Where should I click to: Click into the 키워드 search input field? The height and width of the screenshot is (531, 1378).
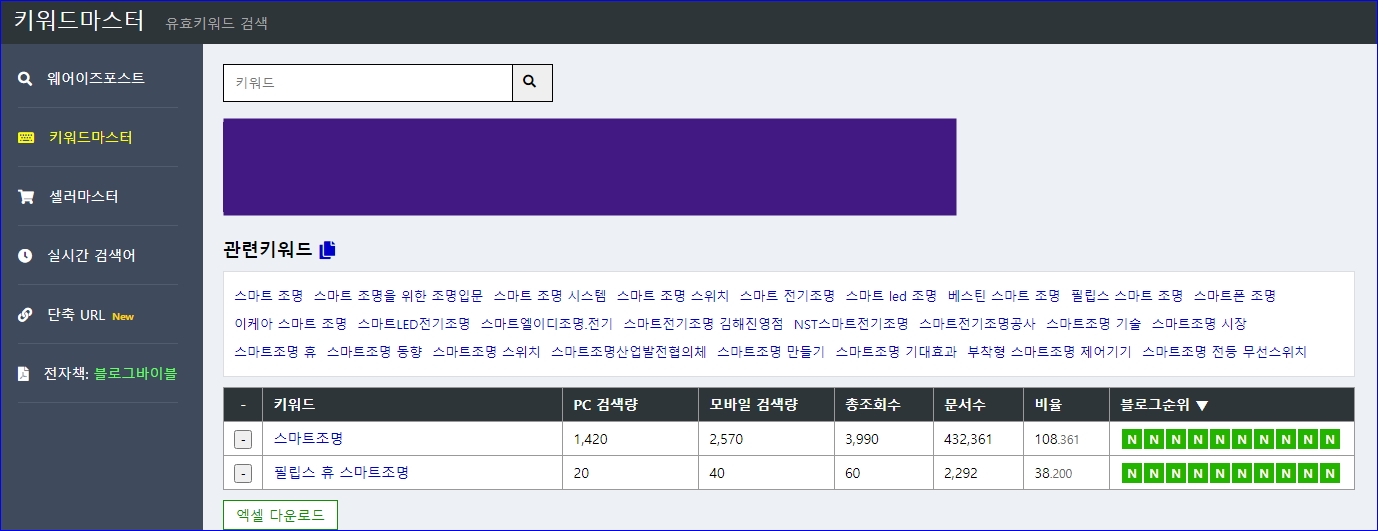(x=368, y=83)
